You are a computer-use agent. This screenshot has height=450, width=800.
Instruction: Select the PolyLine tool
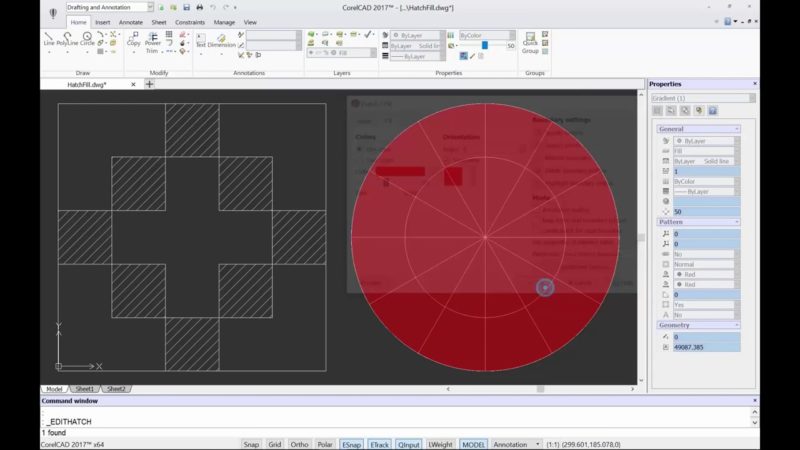point(68,39)
